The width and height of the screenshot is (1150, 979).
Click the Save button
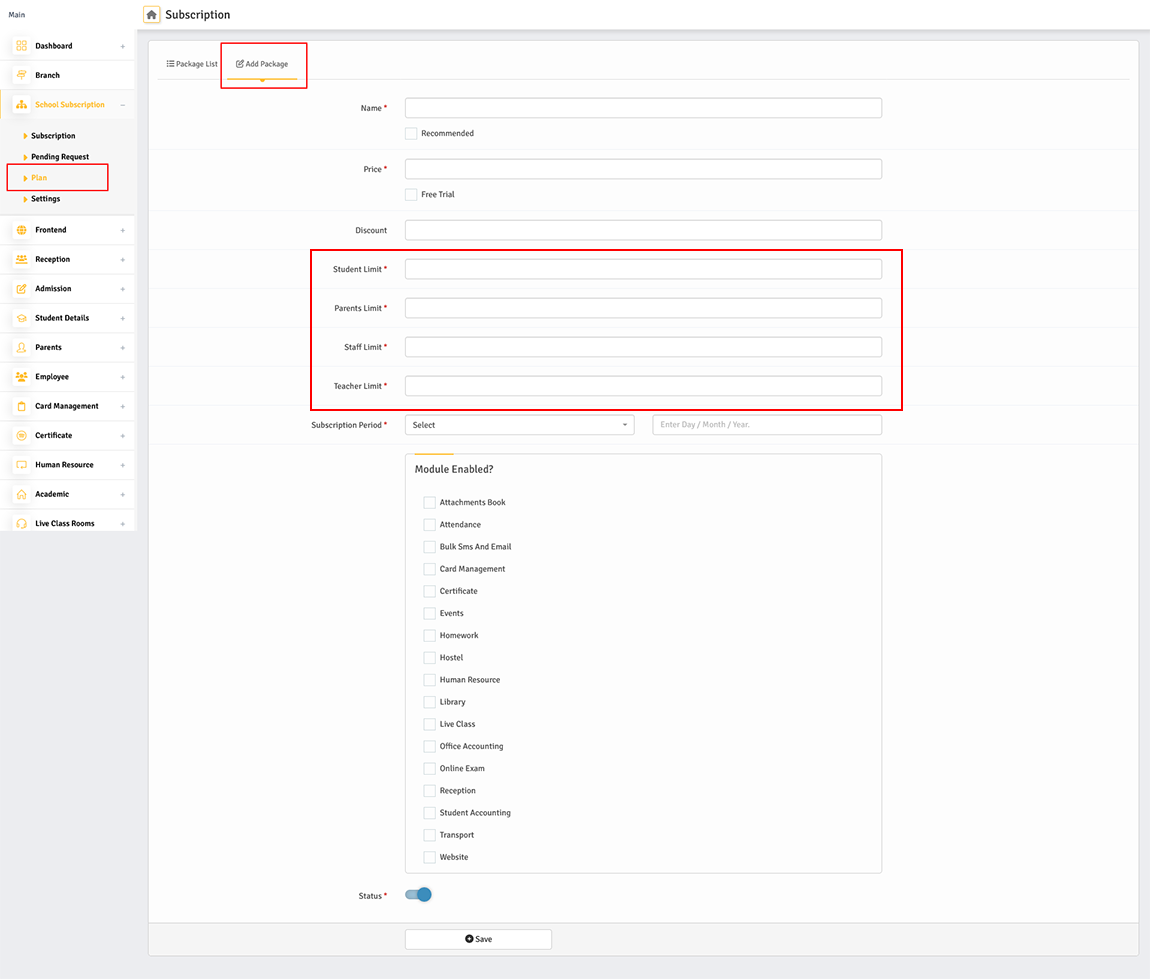(x=478, y=938)
